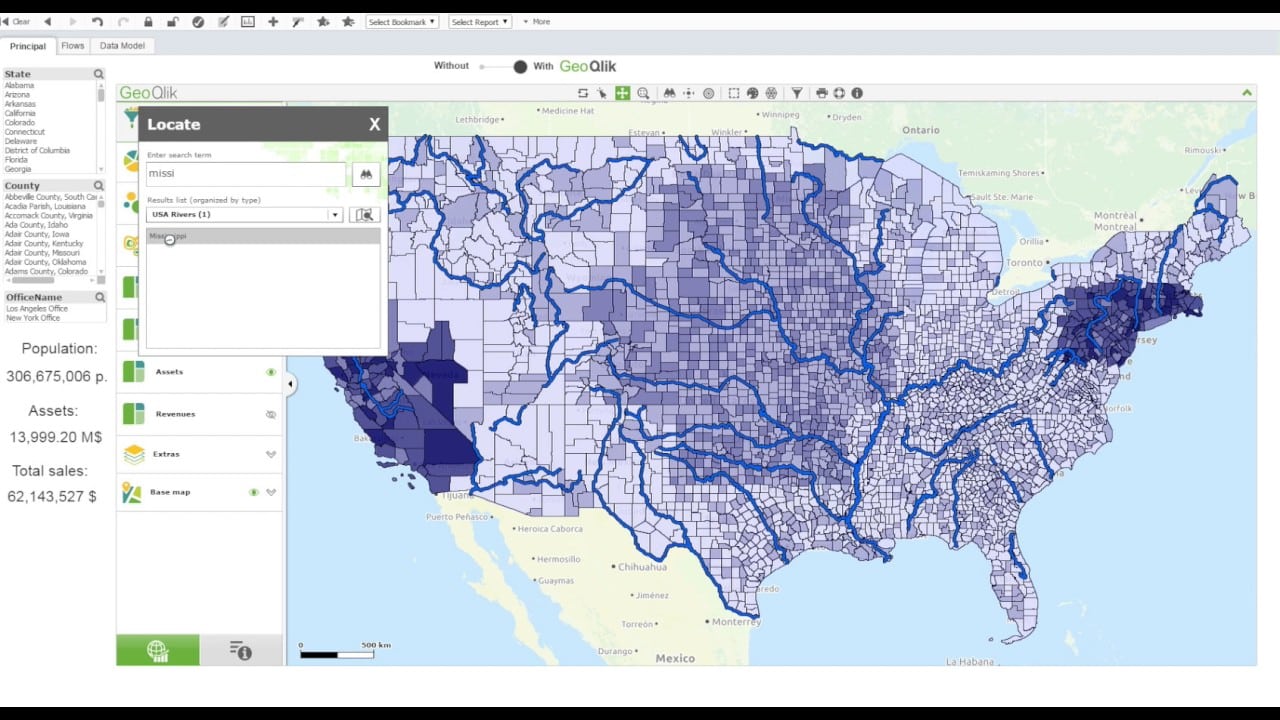
Task: Collapse the GeoQlik panel with green chevron
Action: coord(1247,93)
